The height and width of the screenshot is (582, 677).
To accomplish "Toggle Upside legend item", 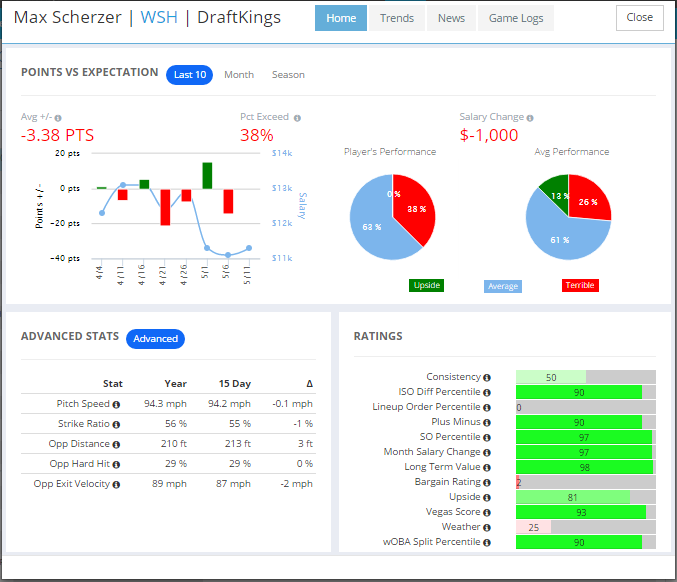I will click(426, 285).
